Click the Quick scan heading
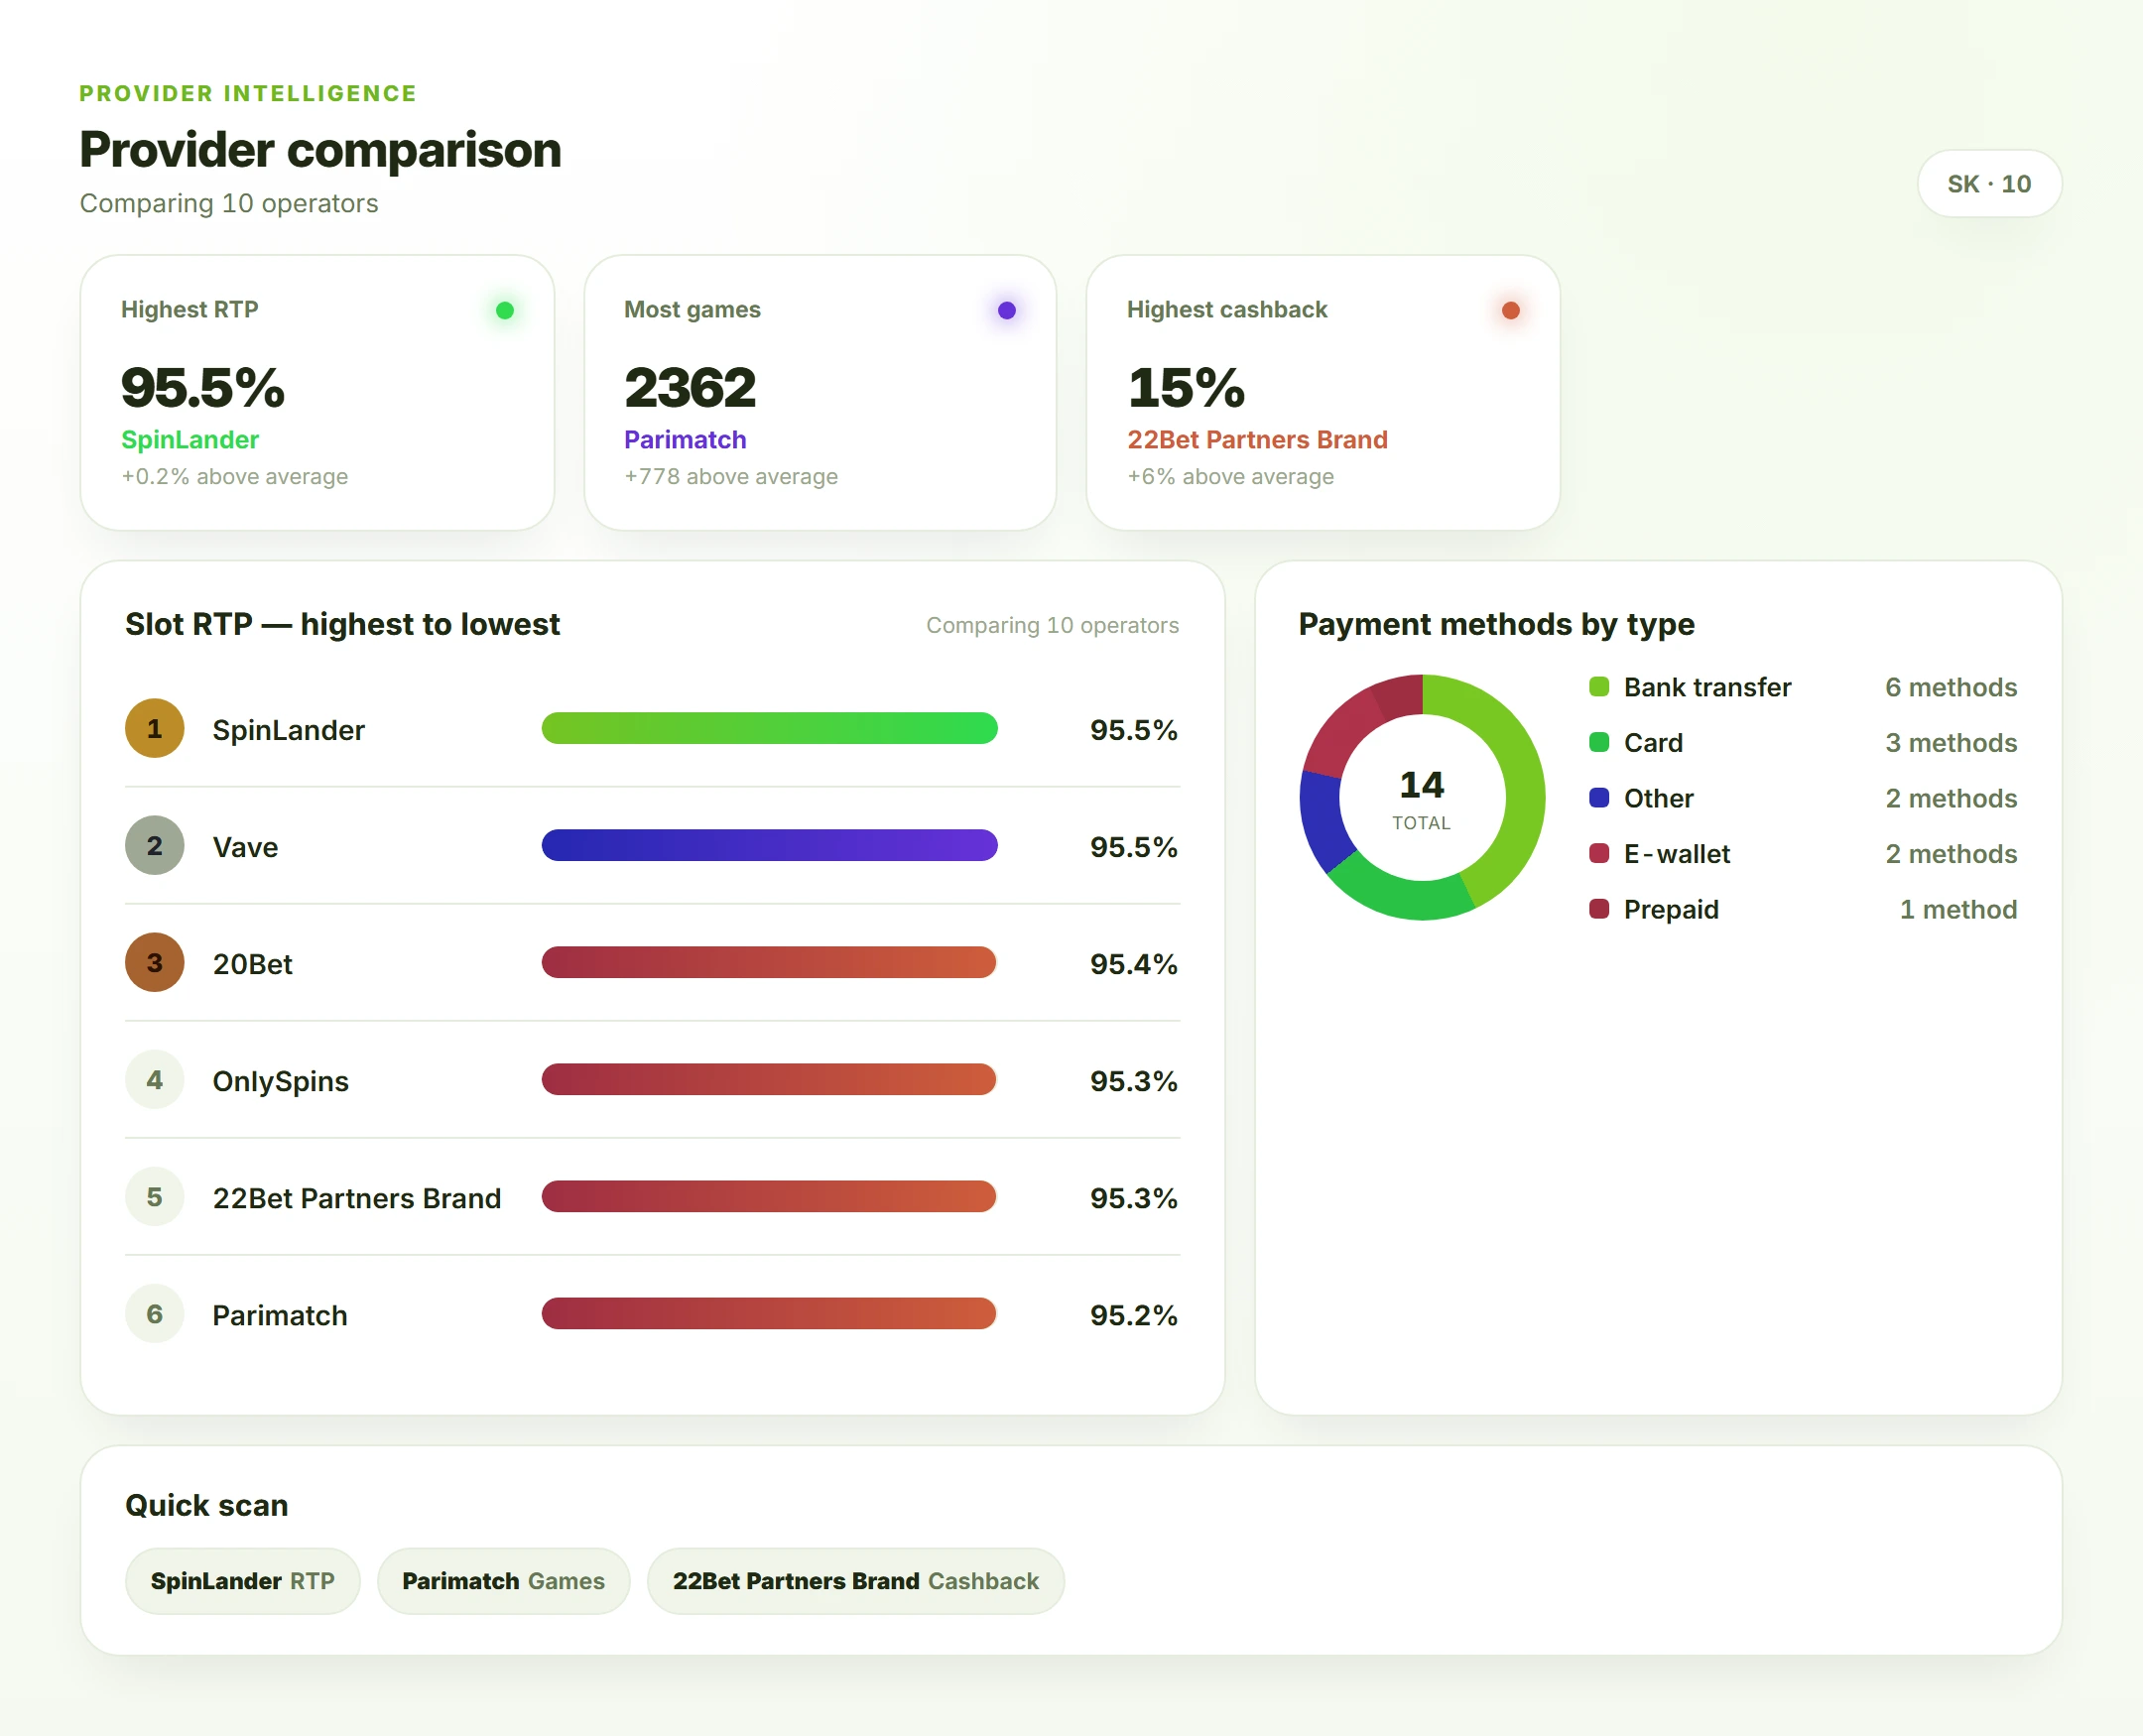Image resolution: width=2143 pixels, height=1736 pixels. (207, 1505)
